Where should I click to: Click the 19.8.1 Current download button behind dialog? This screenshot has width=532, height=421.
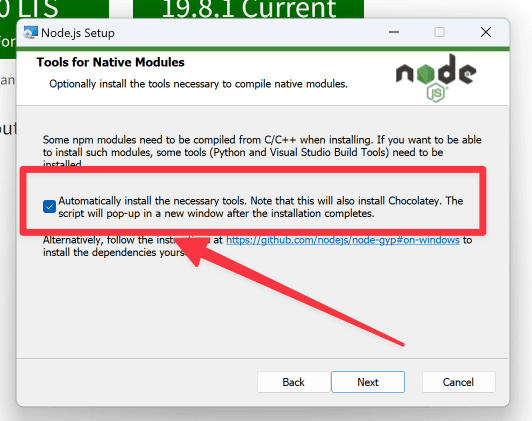(x=248, y=9)
